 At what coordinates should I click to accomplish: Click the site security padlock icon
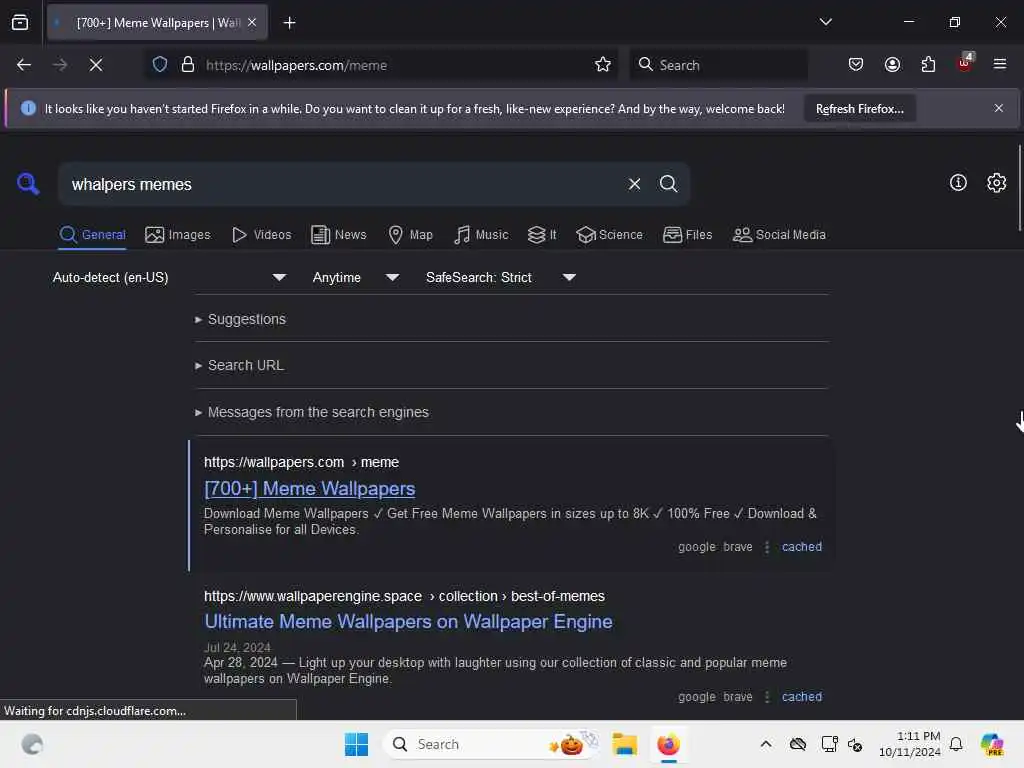coord(188,65)
